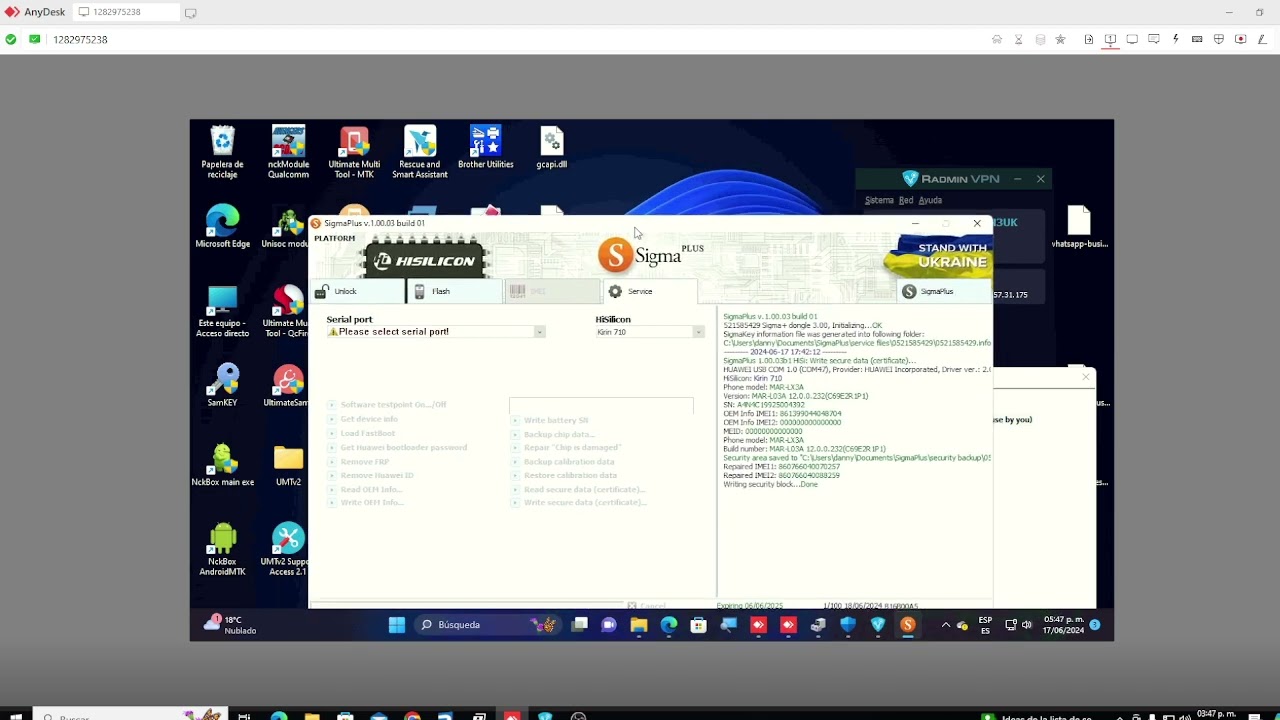1280x720 pixels.
Task: Open the SigmaPlus tab on the right
Action: 936,291
